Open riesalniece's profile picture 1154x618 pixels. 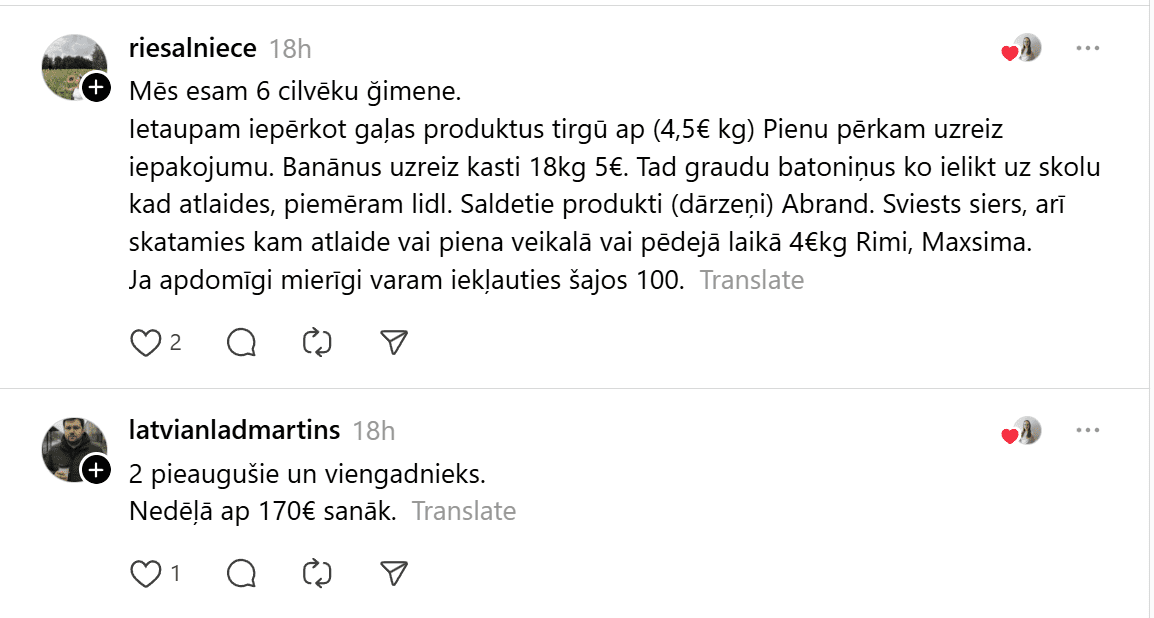pos(70,64)
